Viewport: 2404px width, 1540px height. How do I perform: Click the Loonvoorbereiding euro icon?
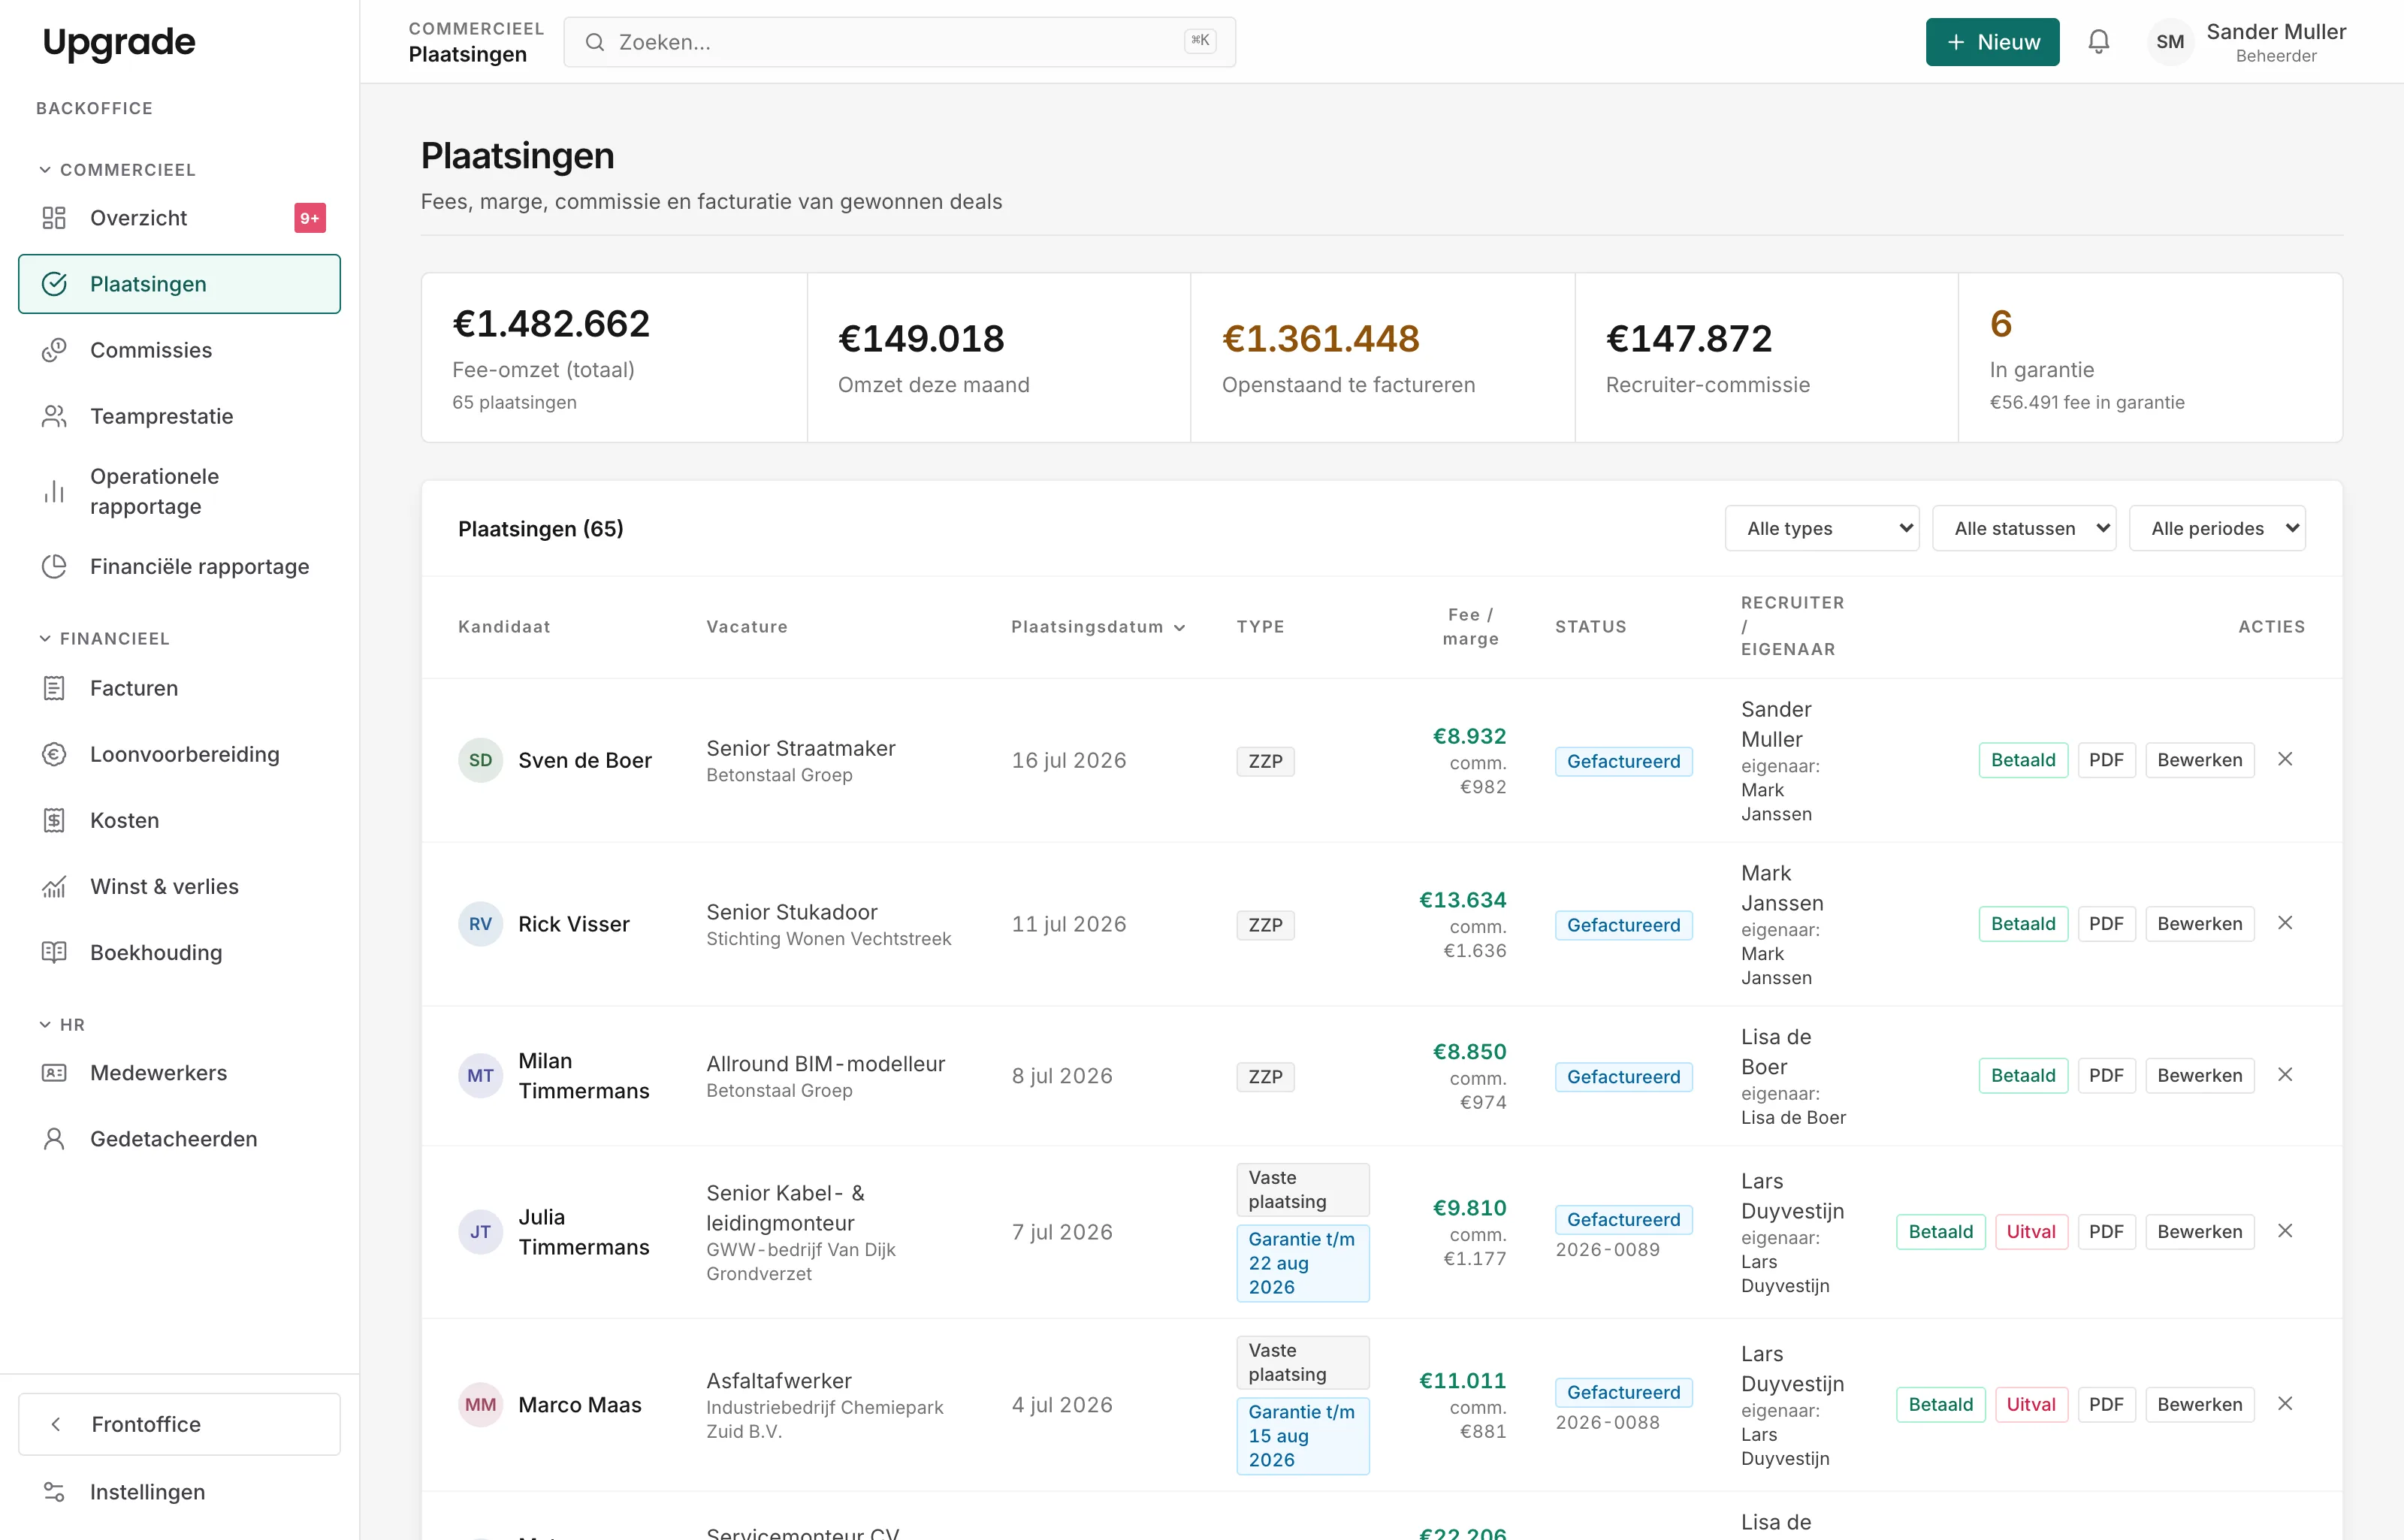[54, 754]
